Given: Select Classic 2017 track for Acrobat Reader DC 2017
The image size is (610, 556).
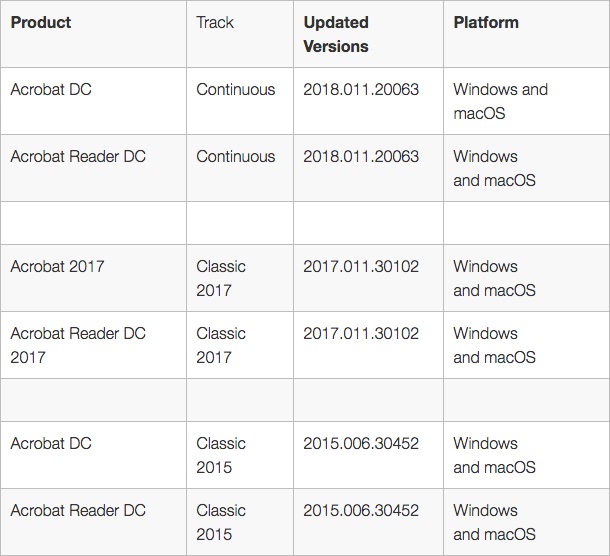Looking at the screenshot, I should point(221,345).
